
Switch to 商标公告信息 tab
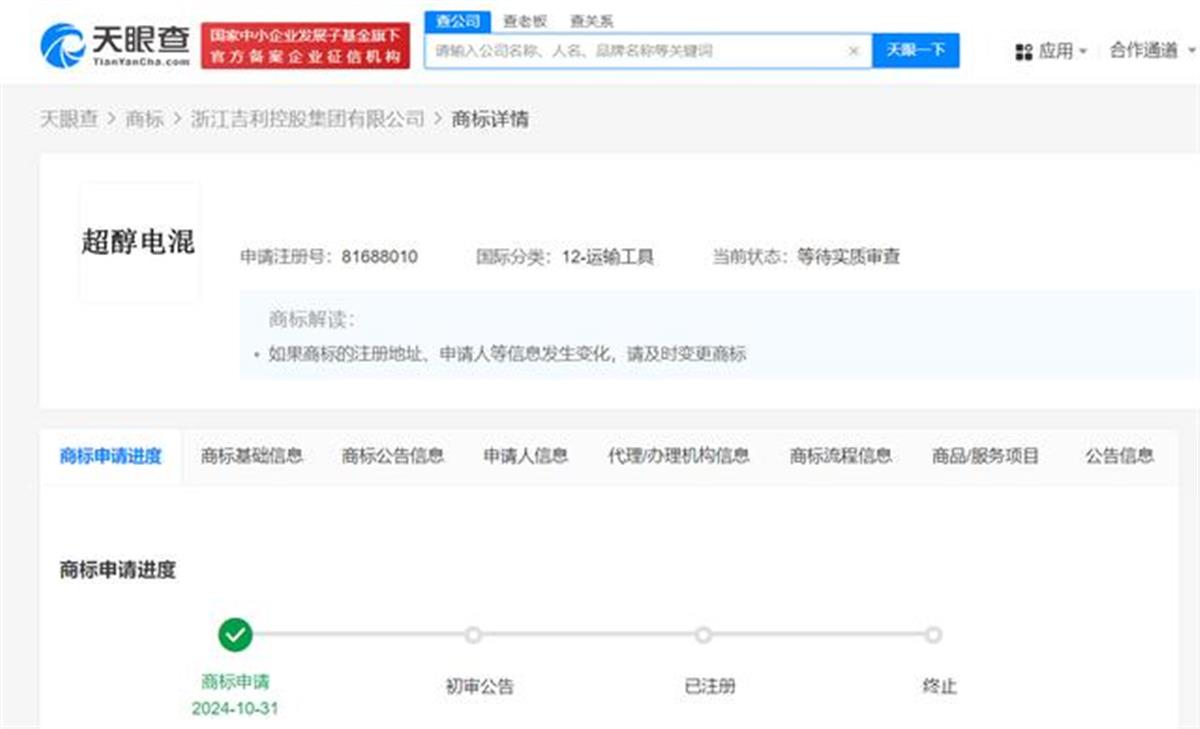[x=393, y=456]
